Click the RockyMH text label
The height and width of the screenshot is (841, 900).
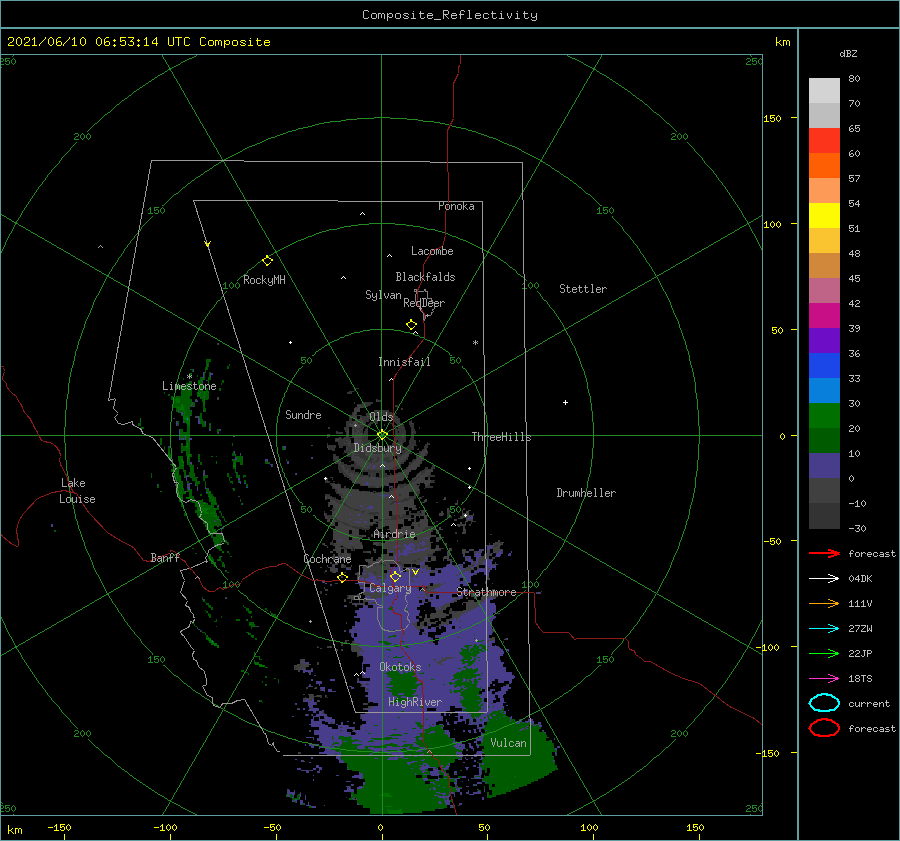(x=264, y=280)
